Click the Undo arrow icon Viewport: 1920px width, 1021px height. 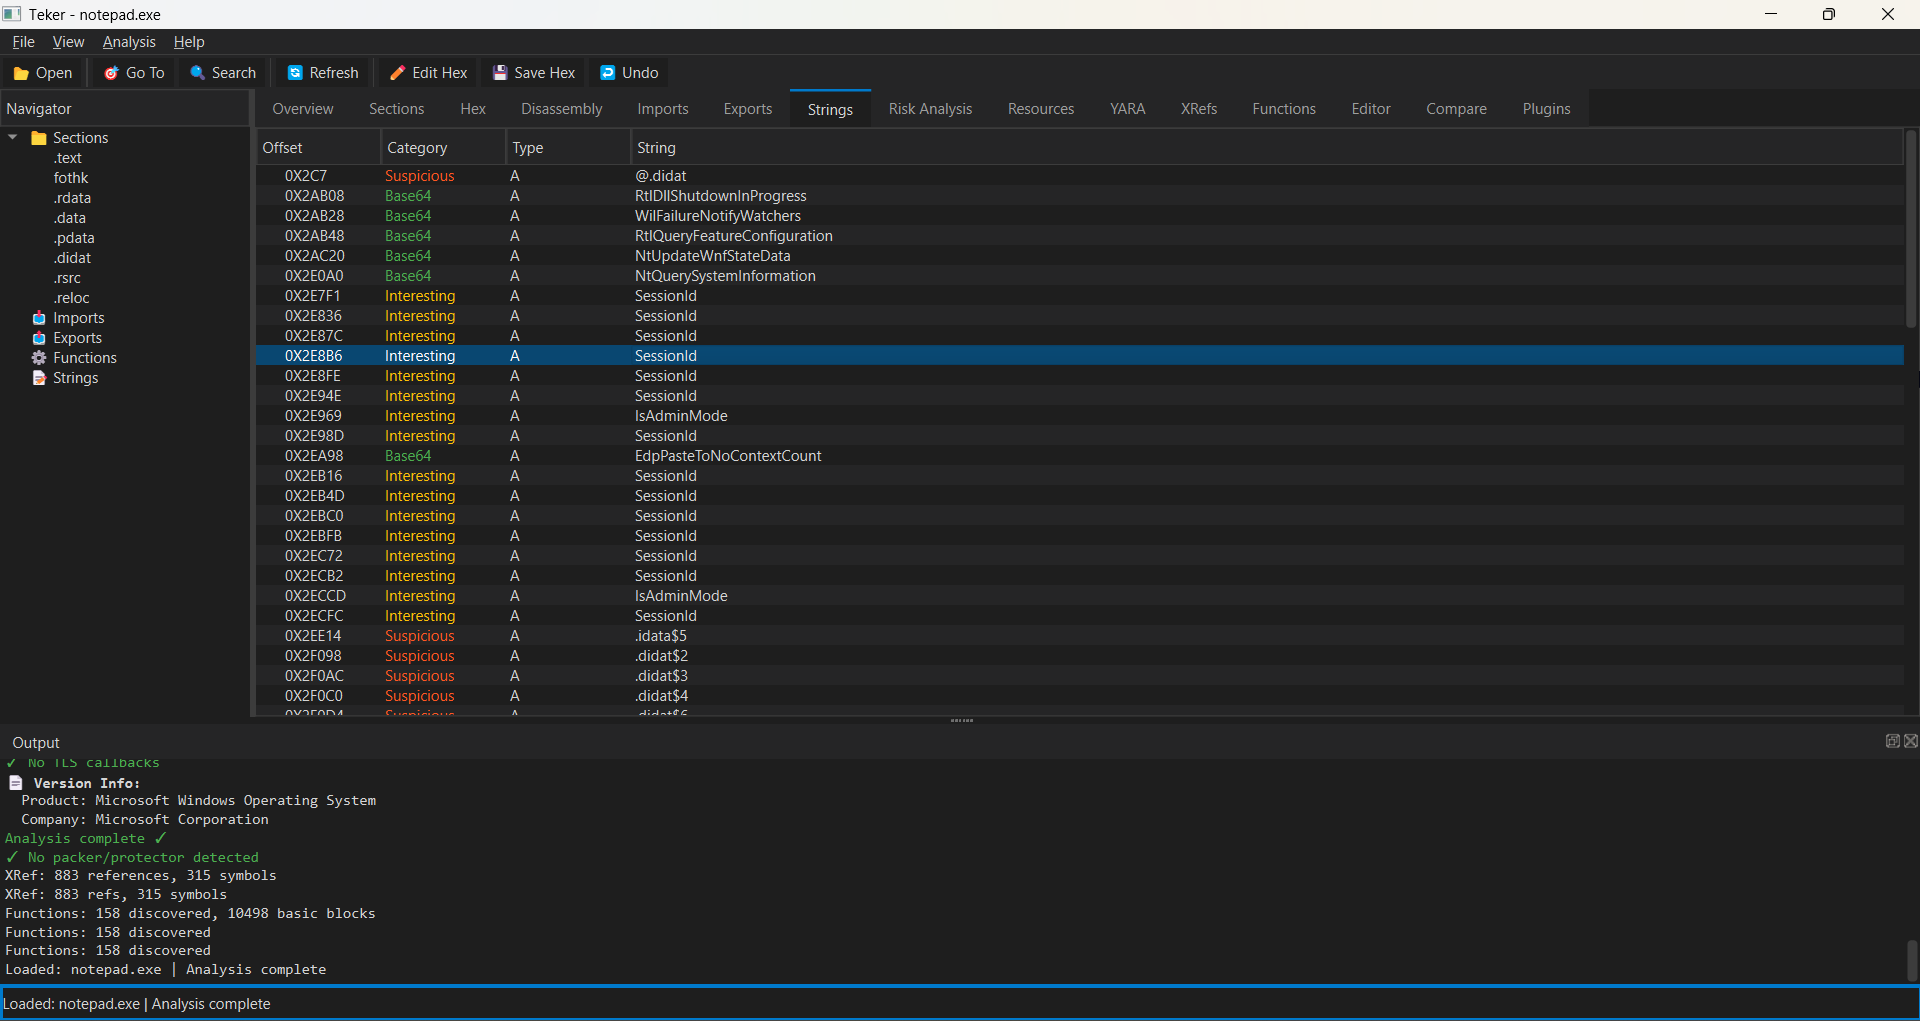point(607,73)
